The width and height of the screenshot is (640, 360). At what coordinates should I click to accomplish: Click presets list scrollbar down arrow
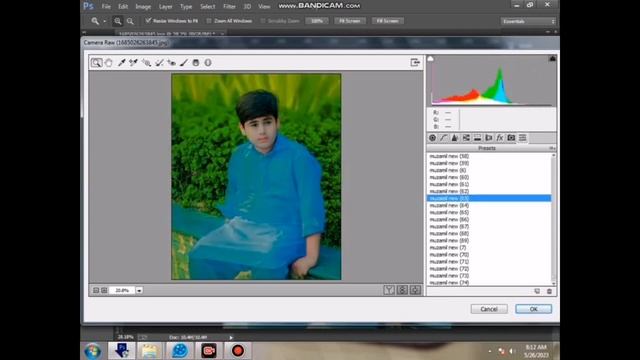553,283
